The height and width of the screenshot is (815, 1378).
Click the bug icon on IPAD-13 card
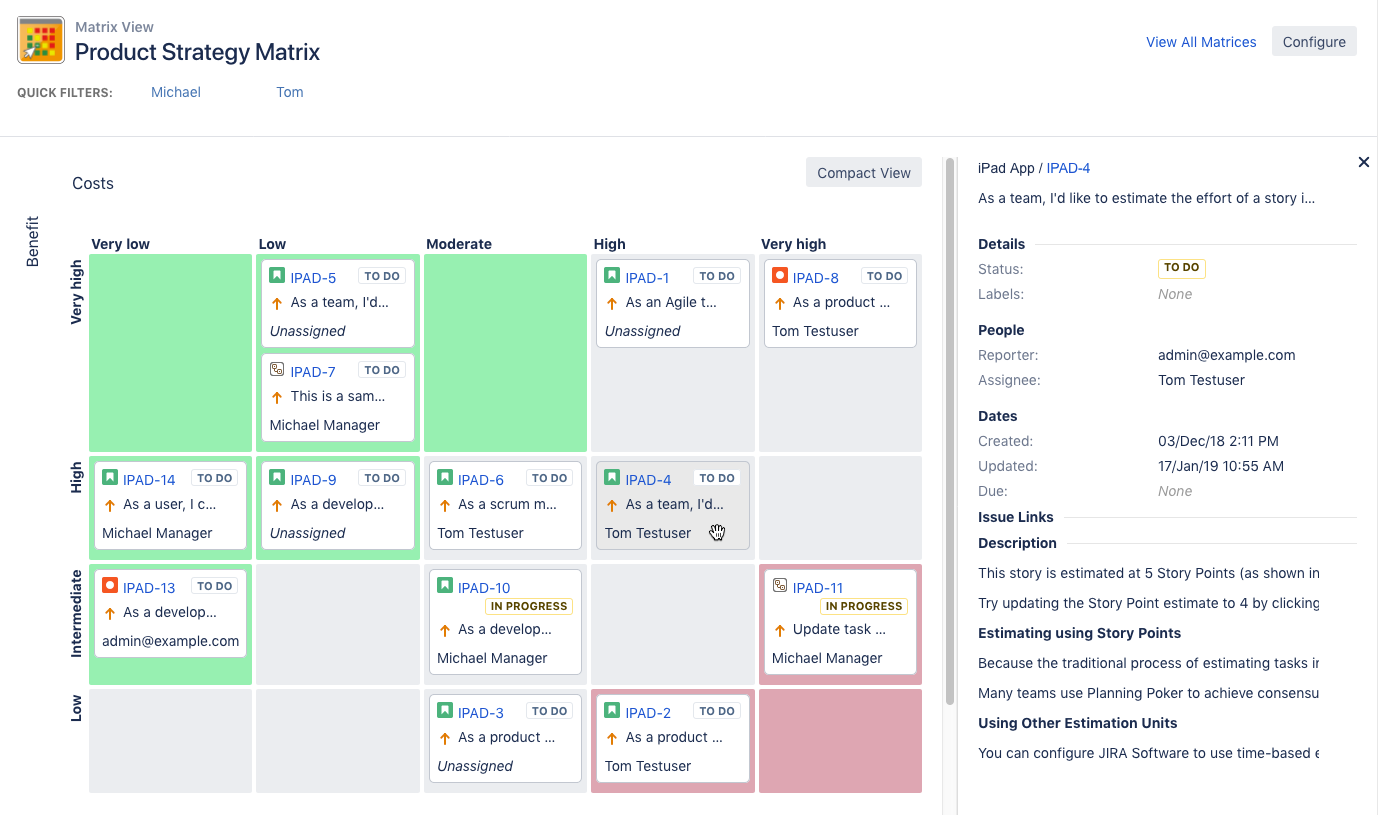tap(110, 587)
